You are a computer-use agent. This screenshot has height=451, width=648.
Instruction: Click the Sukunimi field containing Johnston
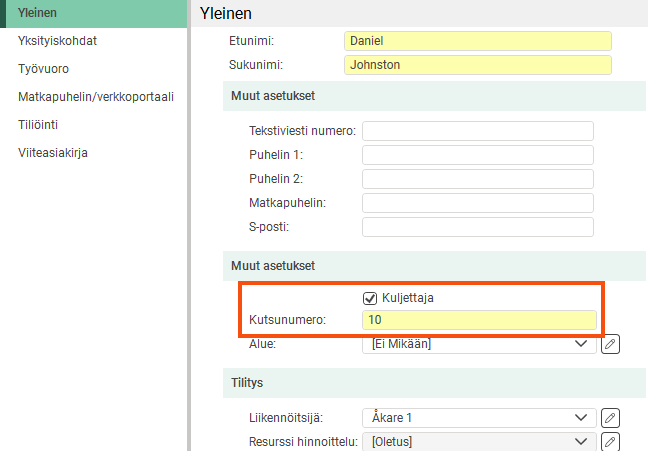pos(477,65)
